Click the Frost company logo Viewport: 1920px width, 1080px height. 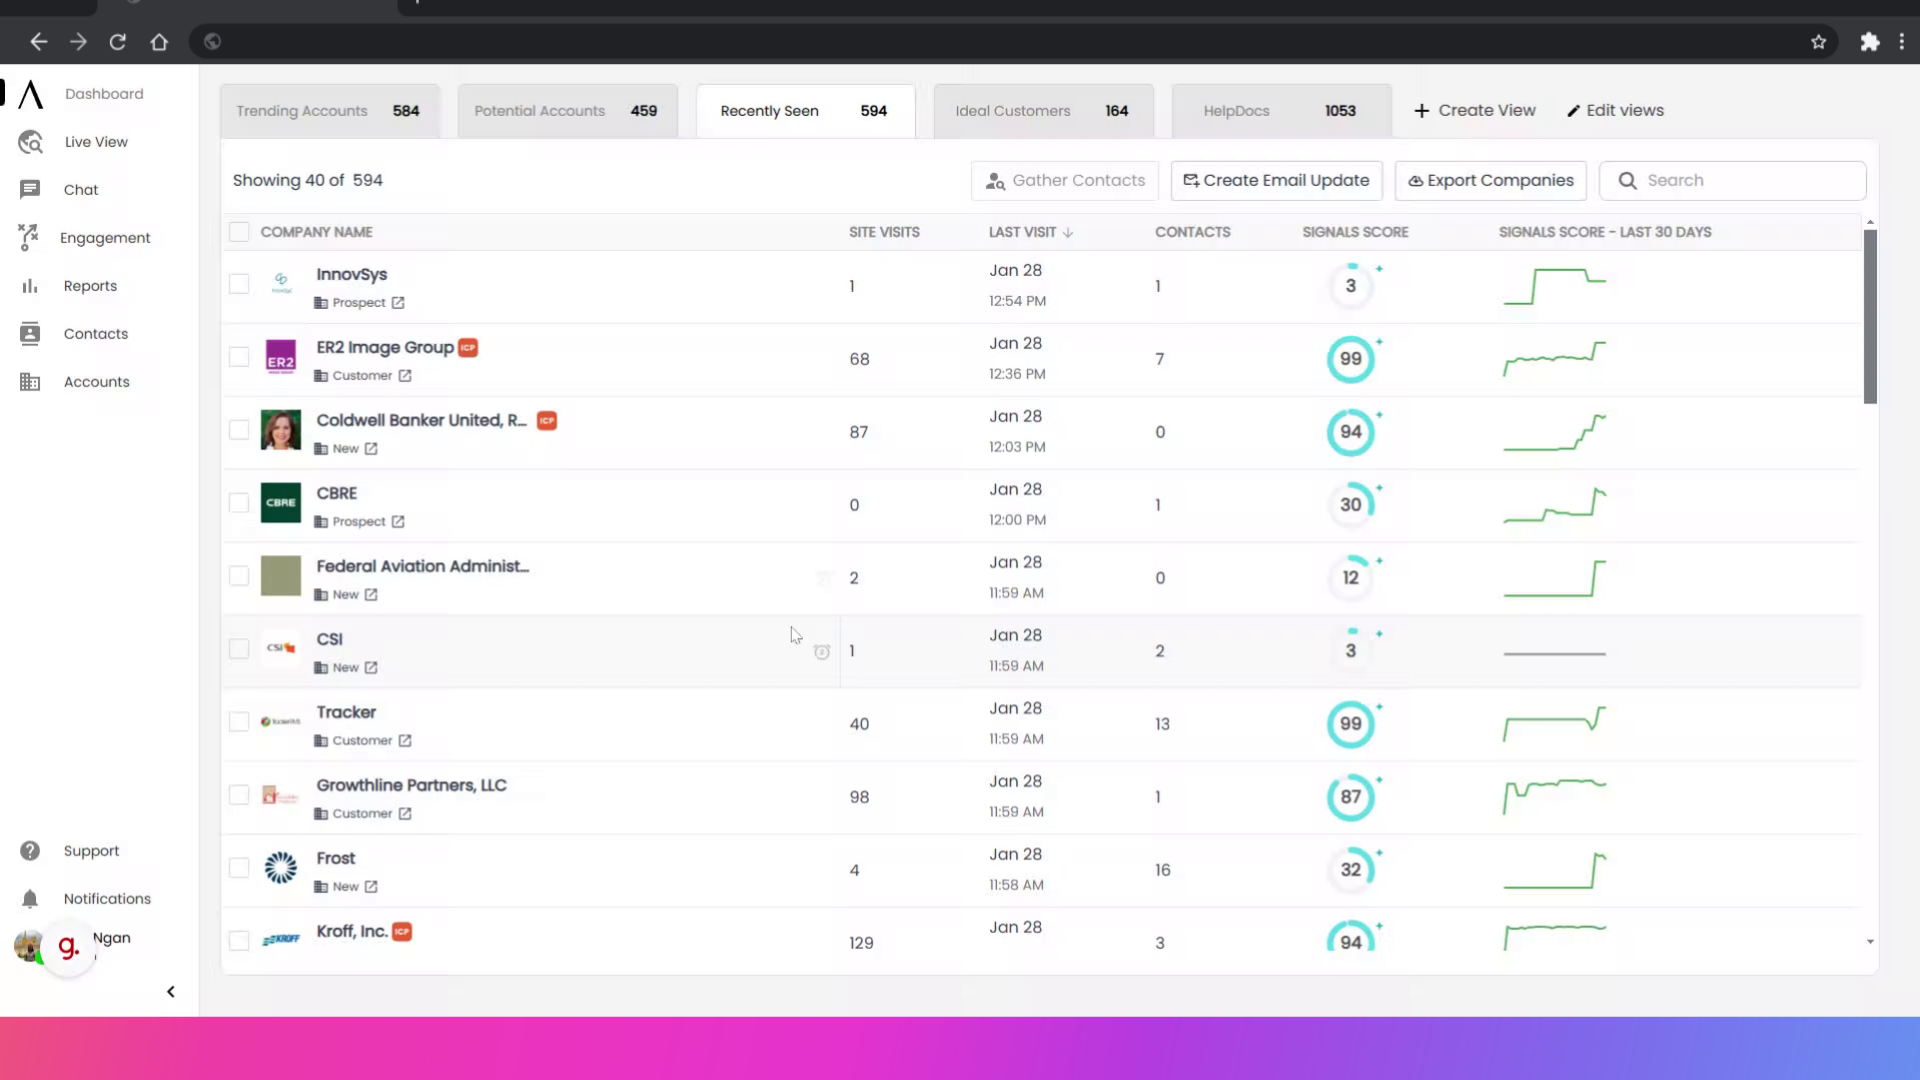[x=281, y=868]
